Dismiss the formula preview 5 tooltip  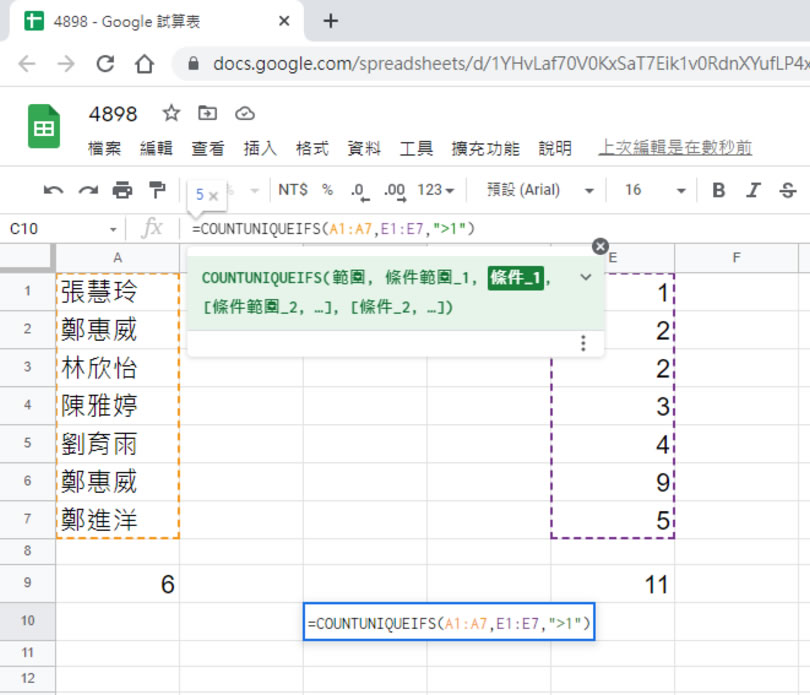pos(213,196)
